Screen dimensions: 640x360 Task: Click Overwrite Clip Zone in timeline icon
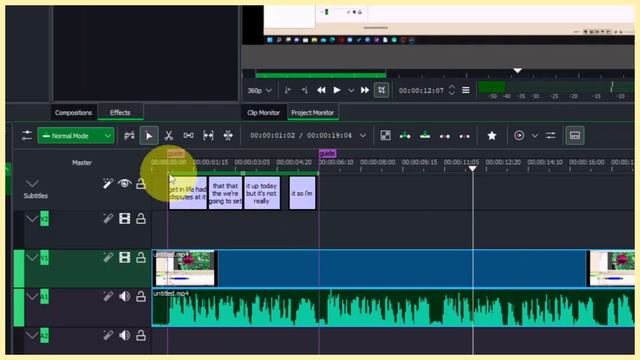click(x=425, y=136)
